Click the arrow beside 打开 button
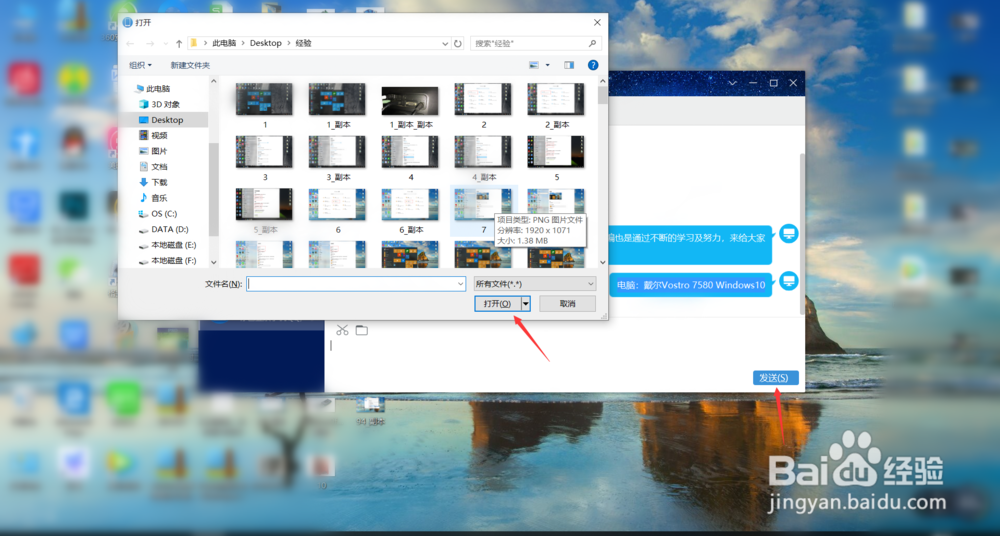The height and width of the screenshot is (536, 1000). click(526, 304)
